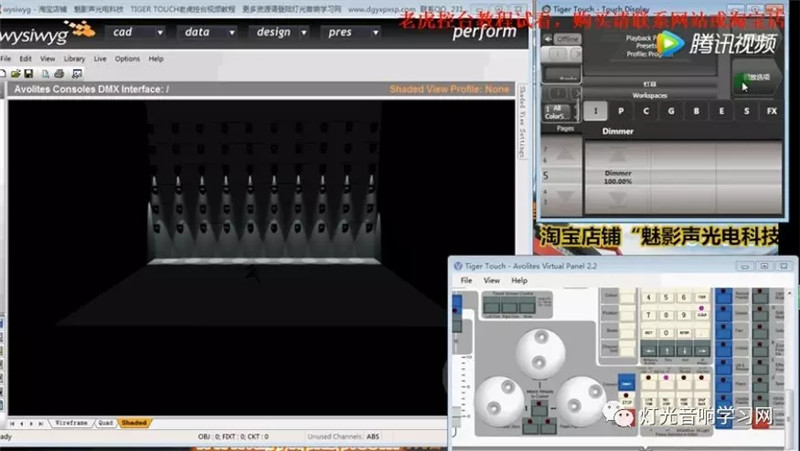Select the S attribute bank button
Viewport: 800px width, 451px height.
(x=746, y=111)
